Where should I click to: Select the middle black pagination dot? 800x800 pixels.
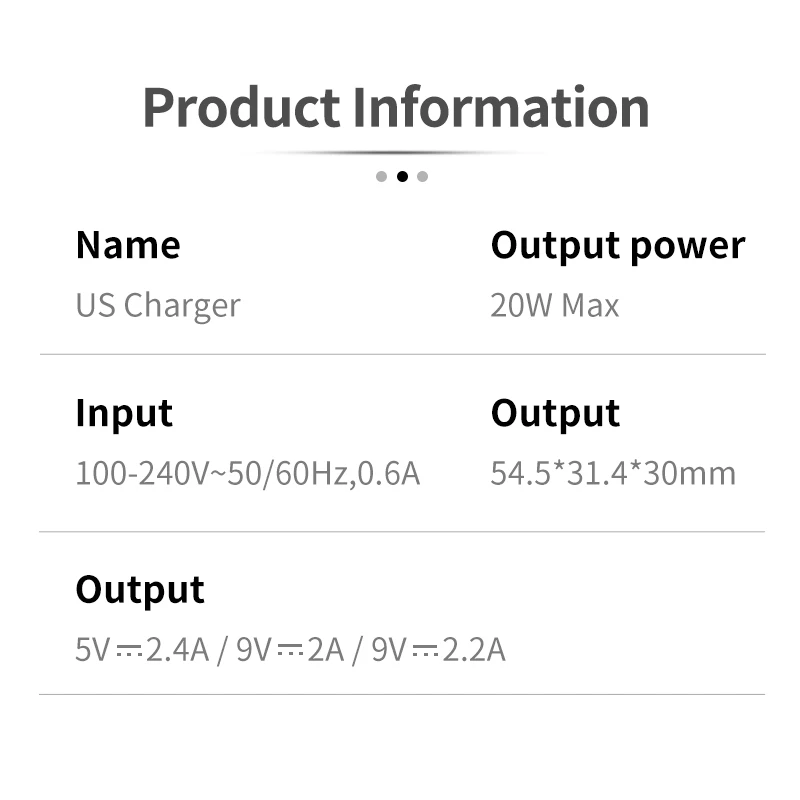402,177
